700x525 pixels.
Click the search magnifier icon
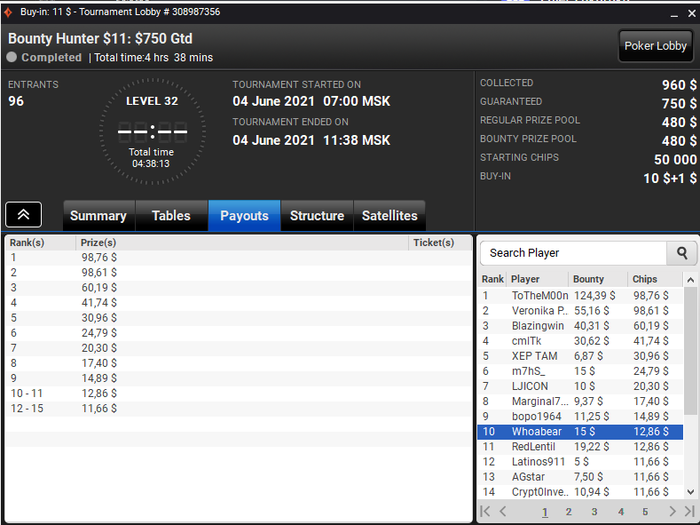pyautogui.click(x=682, y=253)
